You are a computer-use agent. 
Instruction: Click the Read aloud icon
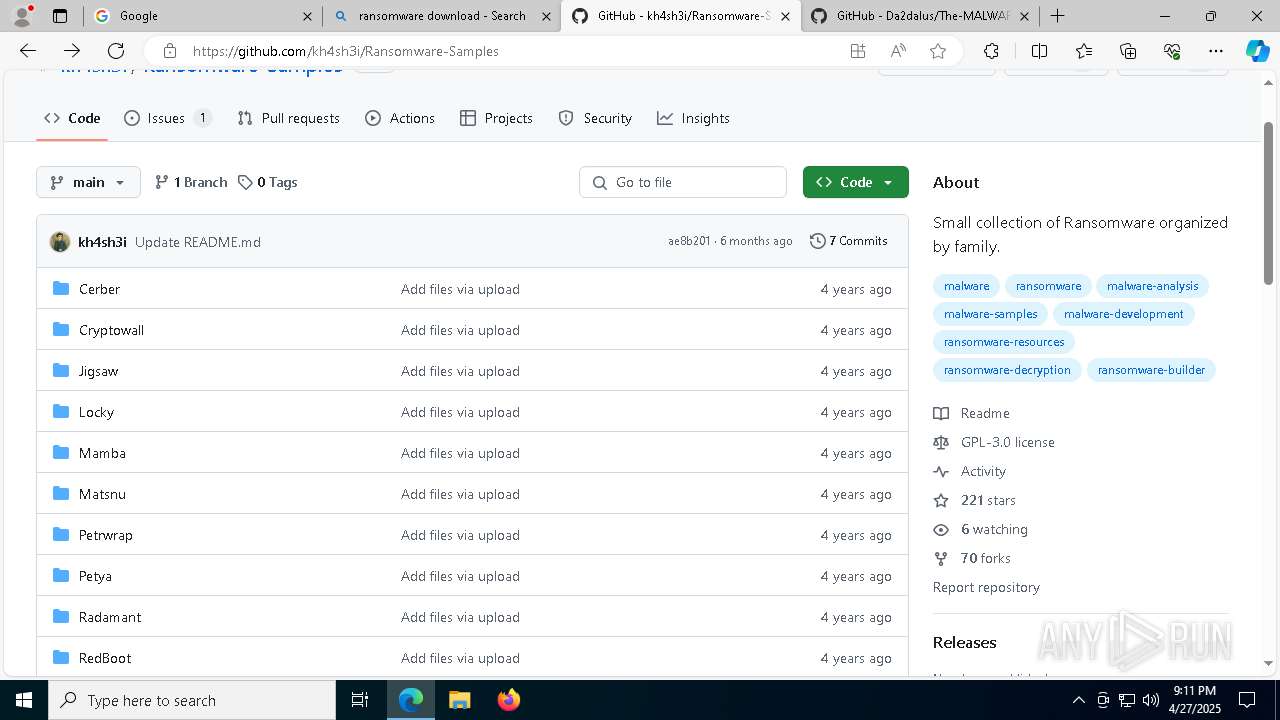[898, 51]
